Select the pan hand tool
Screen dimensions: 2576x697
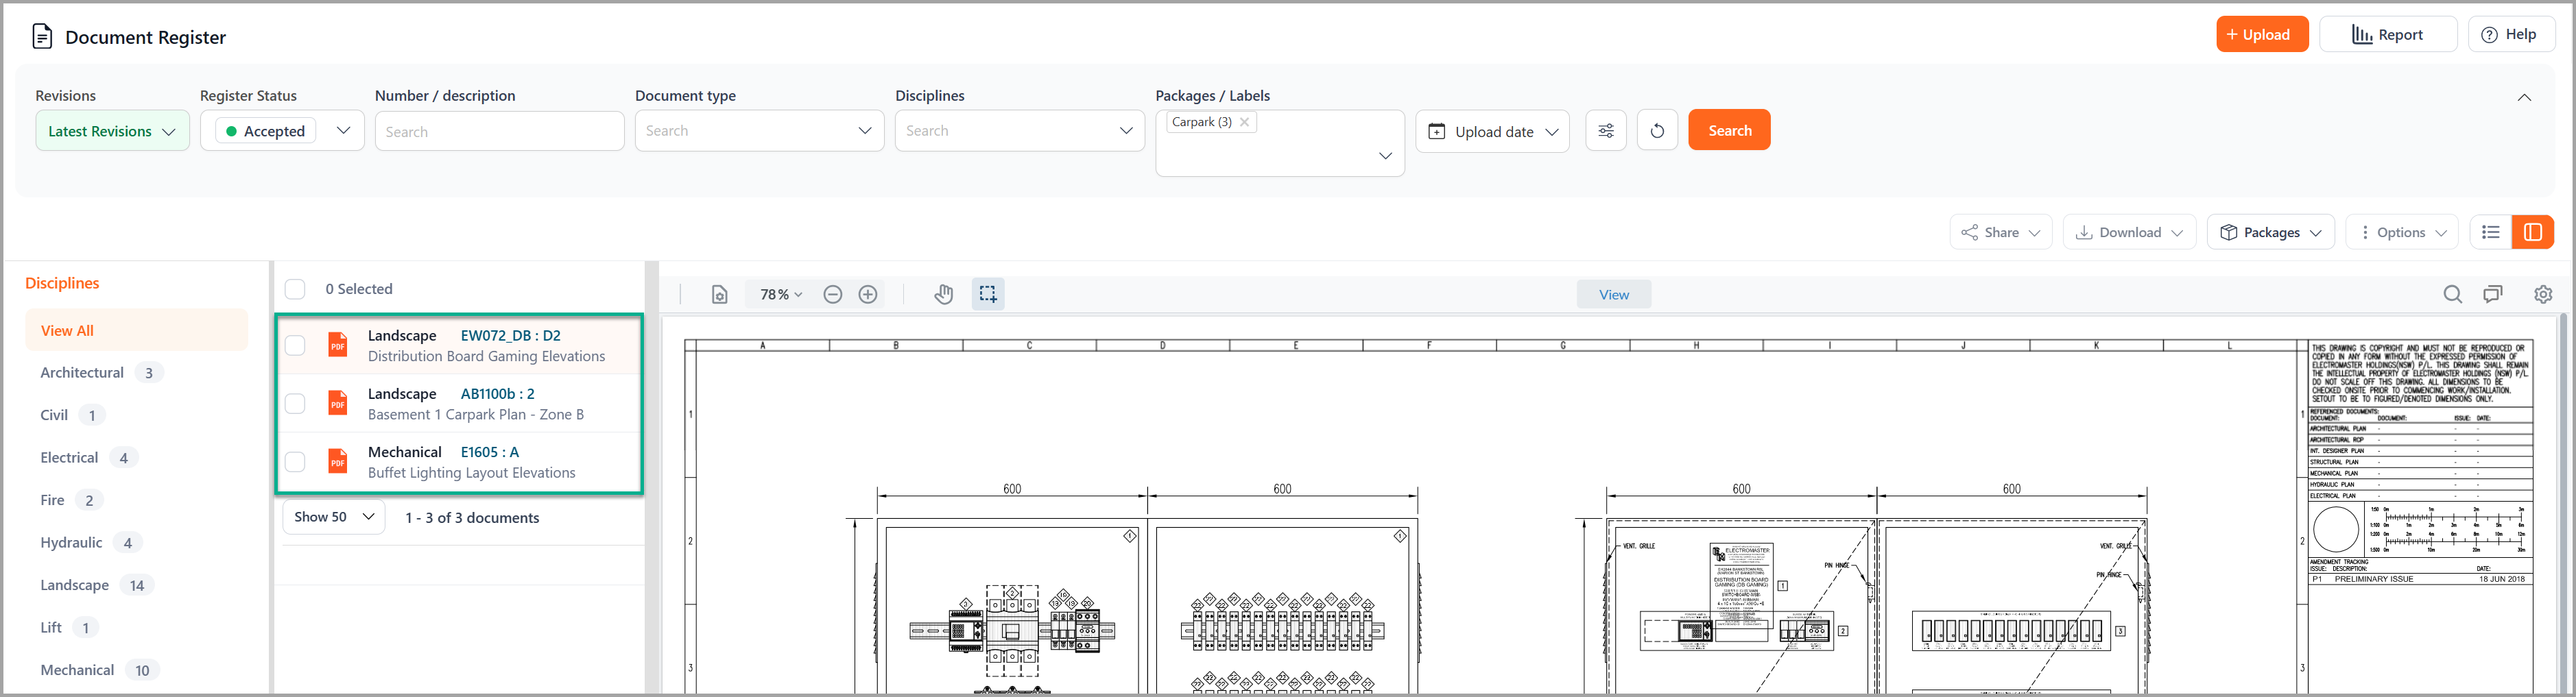click(944, 294)
